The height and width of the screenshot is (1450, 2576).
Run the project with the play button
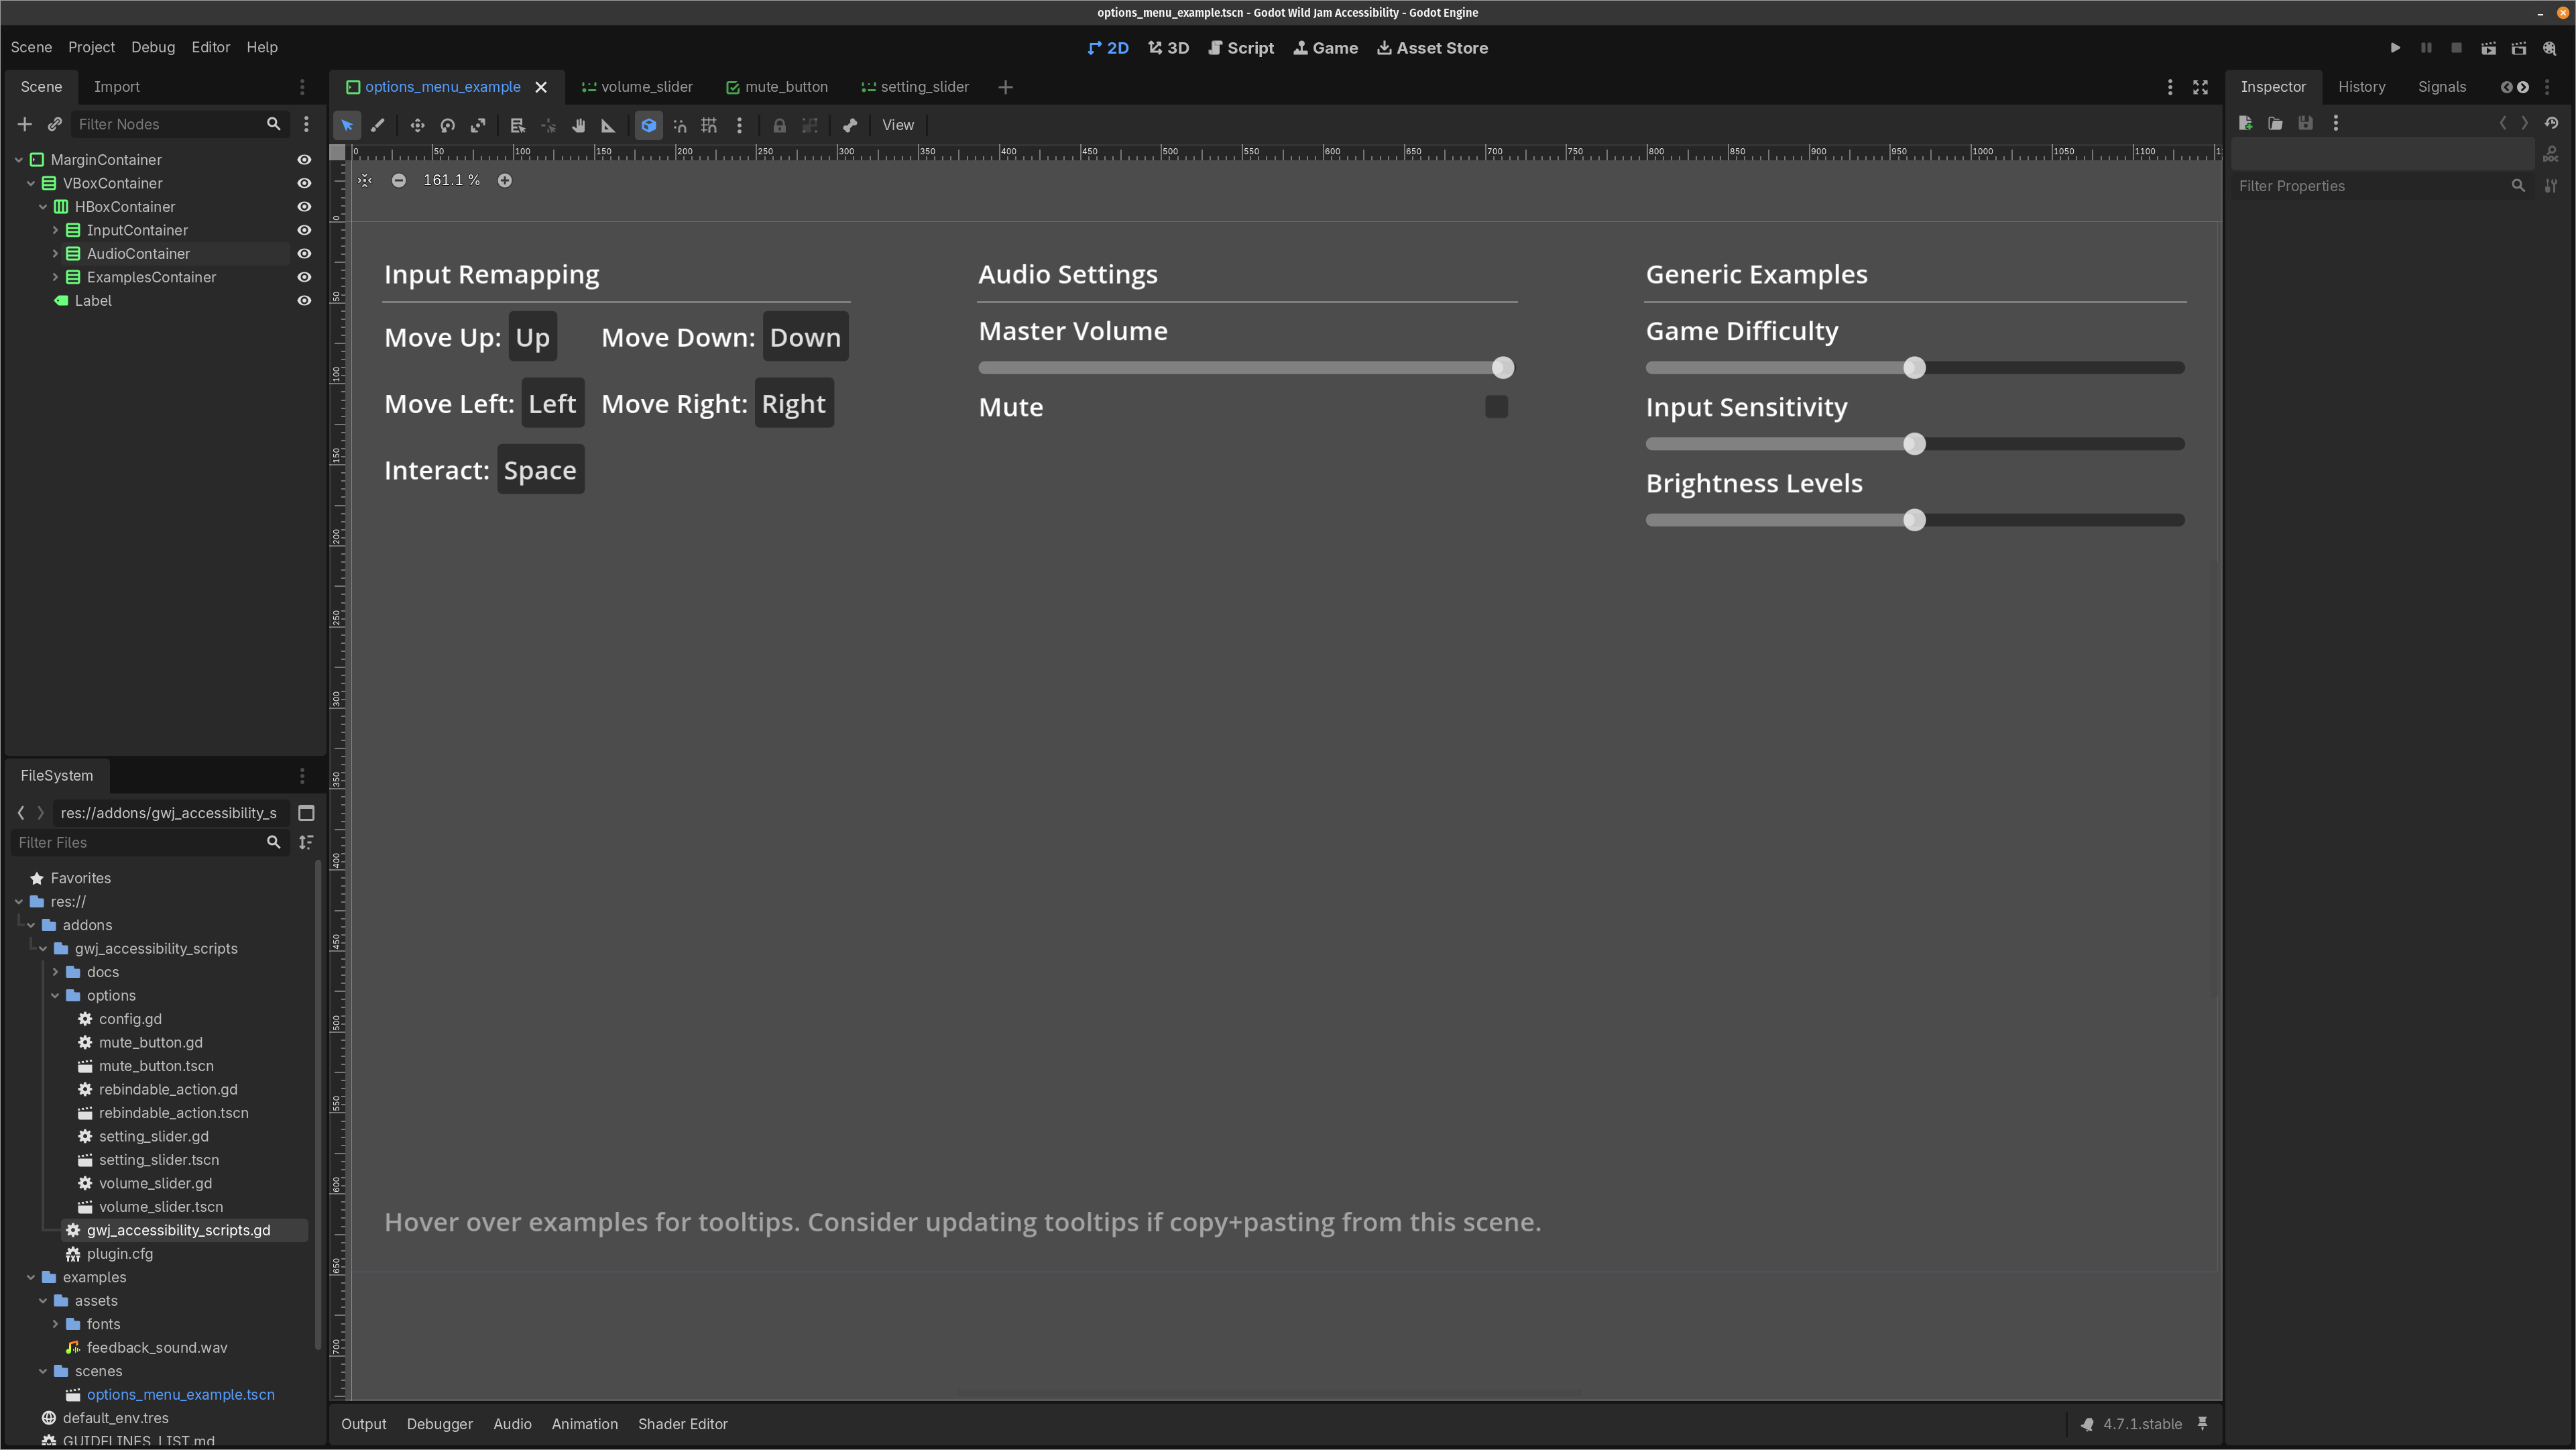pos(2395,48)
